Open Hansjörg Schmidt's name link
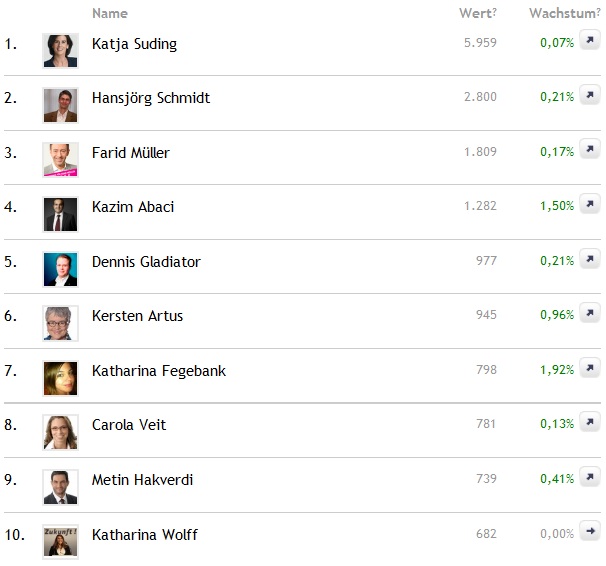The width and height of the screenshot is (606, 566). [x=150, y=98]
